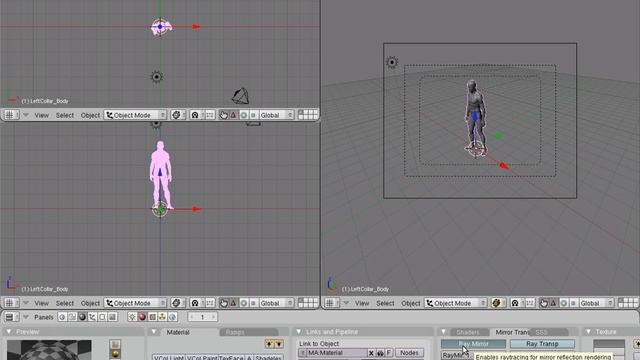Paste material settings from buffer icon
640x360 pixels.
279,344
